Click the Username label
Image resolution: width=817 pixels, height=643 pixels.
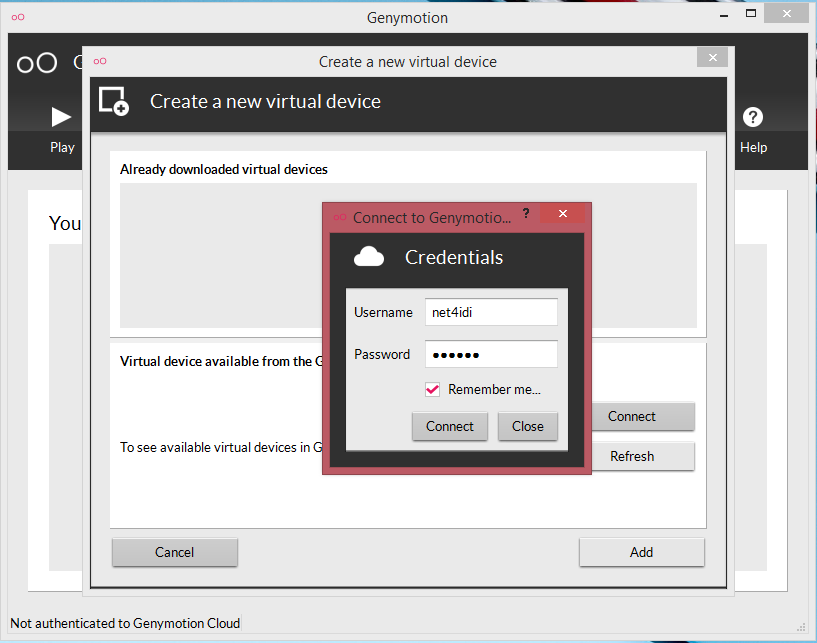tap(383, 312)
